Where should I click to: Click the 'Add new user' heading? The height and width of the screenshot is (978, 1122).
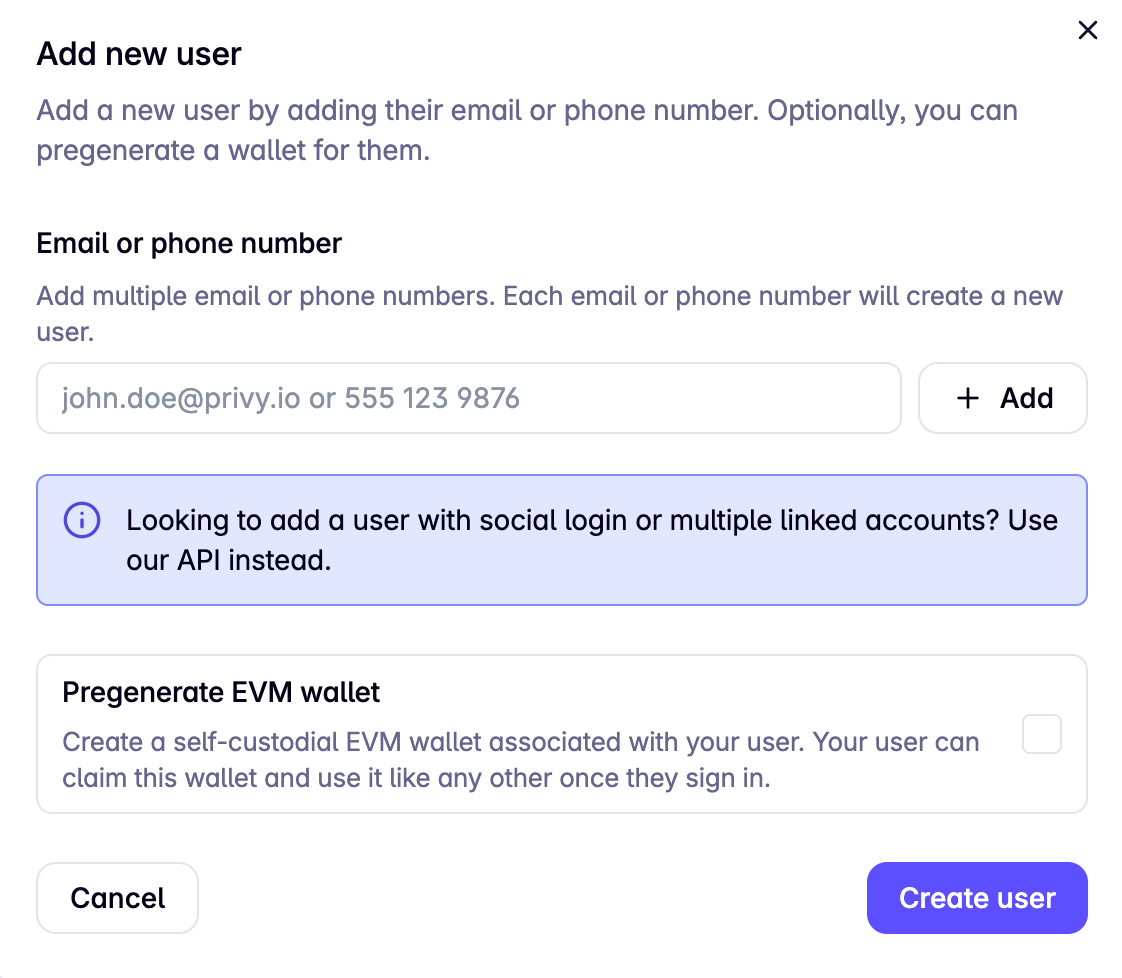pyautogui.click(x=139, y=54)
